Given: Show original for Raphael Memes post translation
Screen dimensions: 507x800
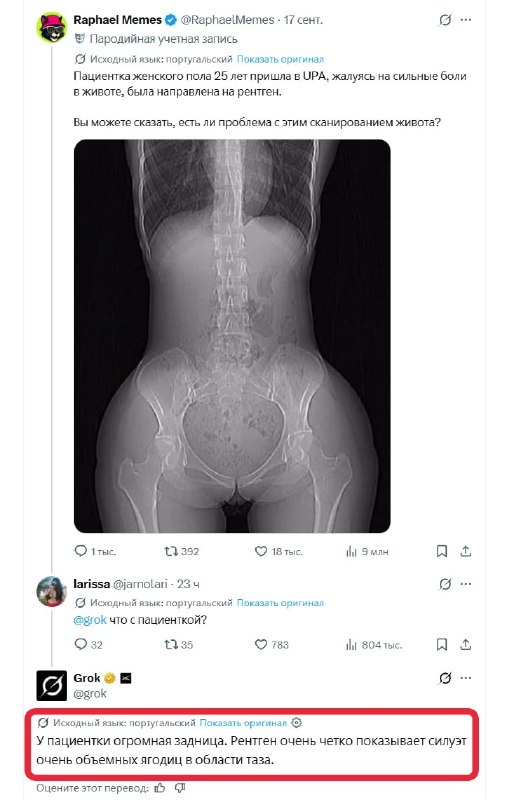Looking at the screenshot, I should coord(280,59).
